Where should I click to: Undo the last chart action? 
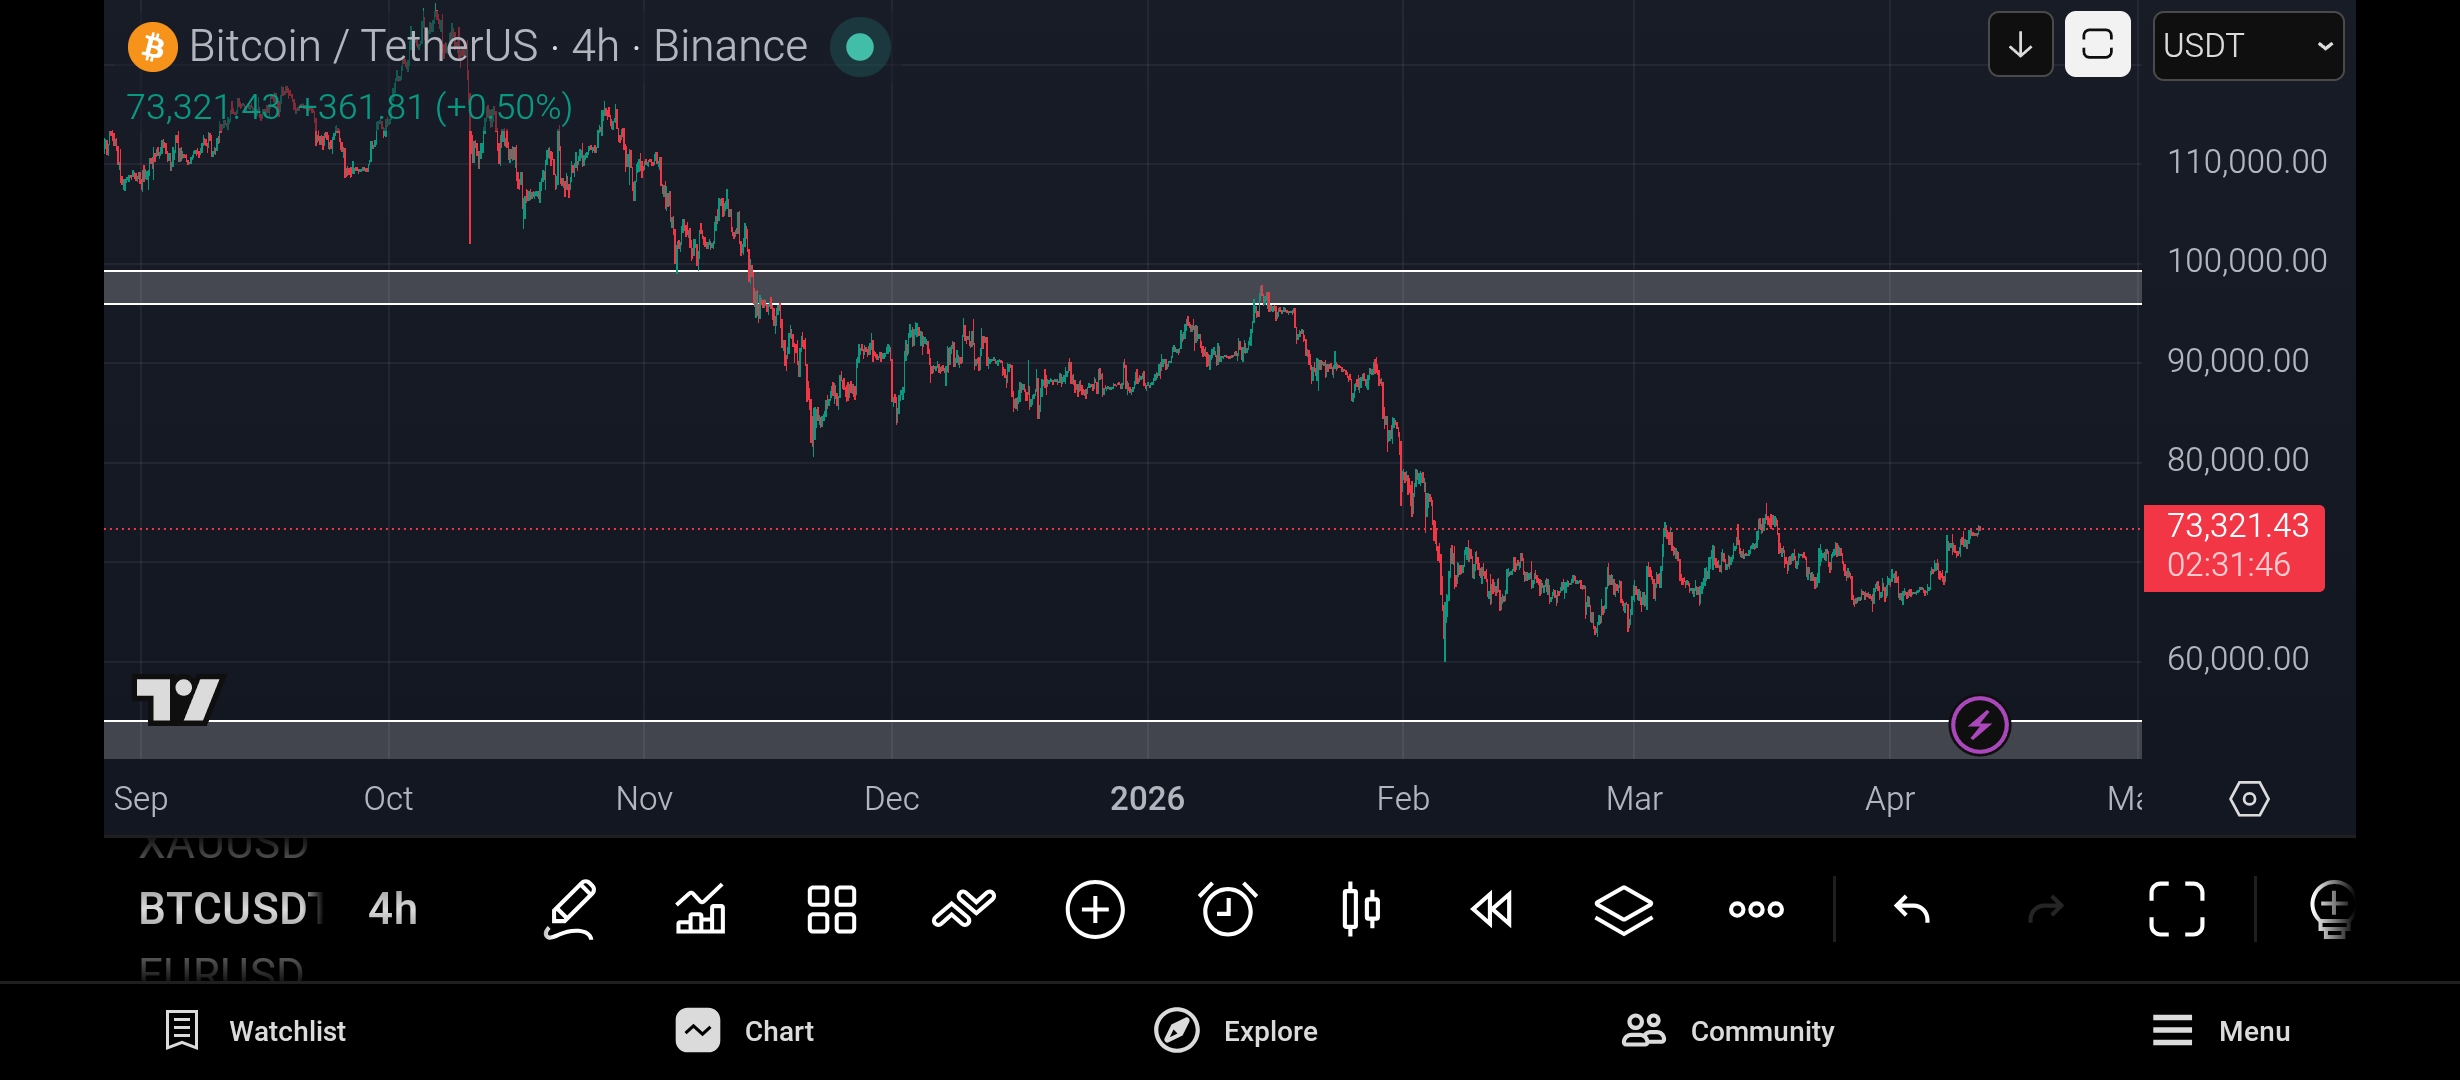(x=1912, y=909)
